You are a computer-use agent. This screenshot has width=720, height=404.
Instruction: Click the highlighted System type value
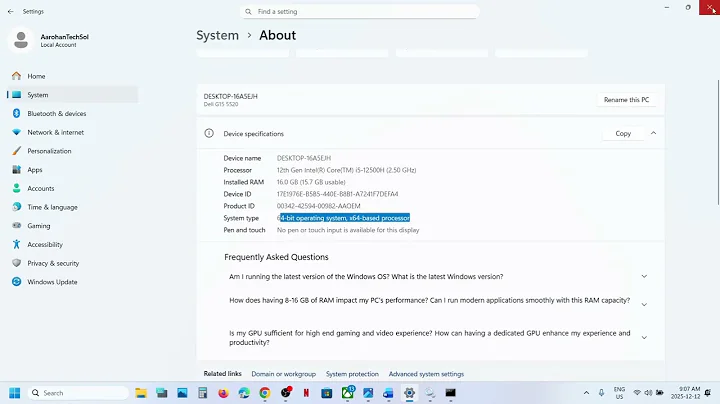(x=343, y=218)
